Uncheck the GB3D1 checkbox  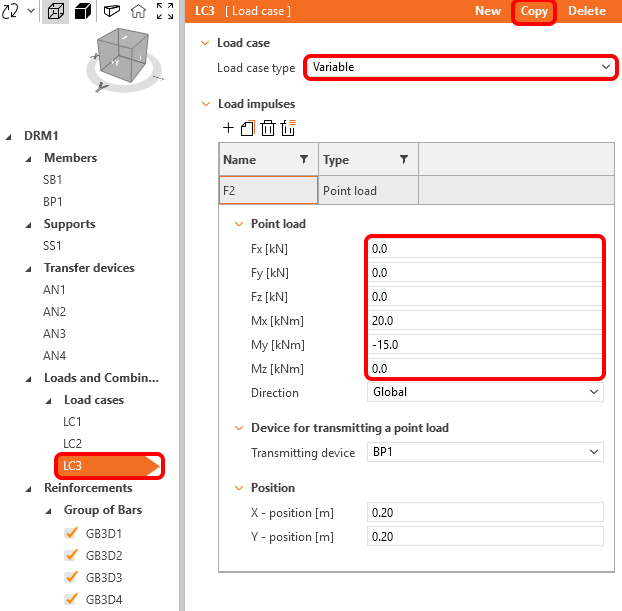71,534
